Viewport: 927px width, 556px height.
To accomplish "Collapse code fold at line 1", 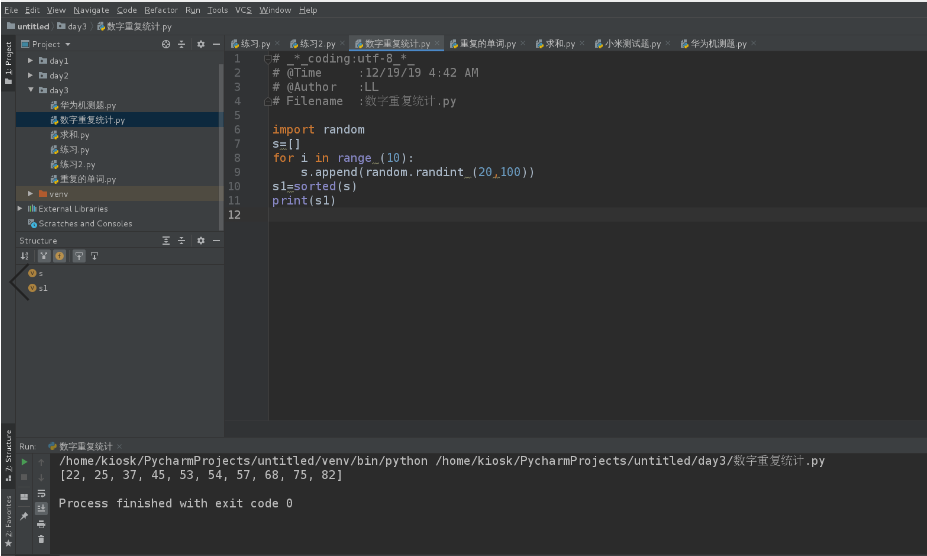I will click(x=267, y=59).
